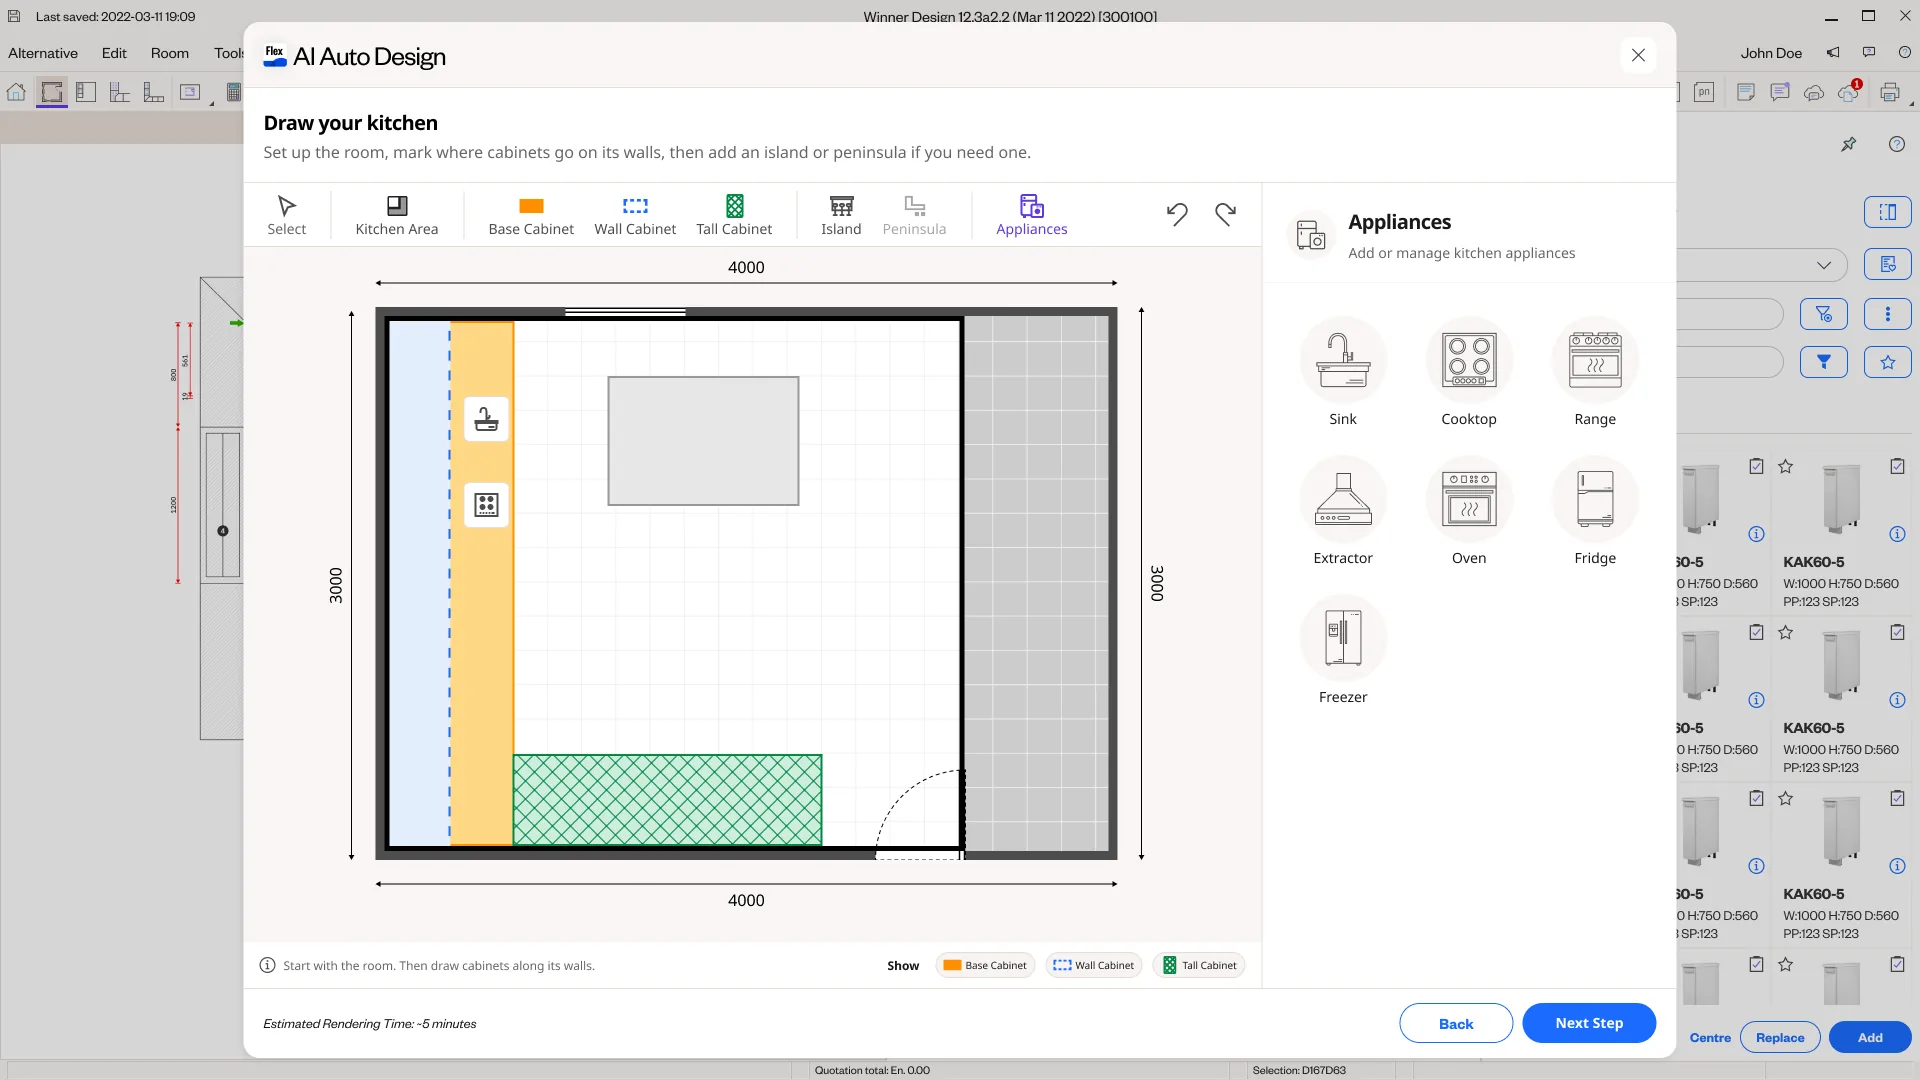Close the AI Auto Design dialog

tap(1638, 55)
